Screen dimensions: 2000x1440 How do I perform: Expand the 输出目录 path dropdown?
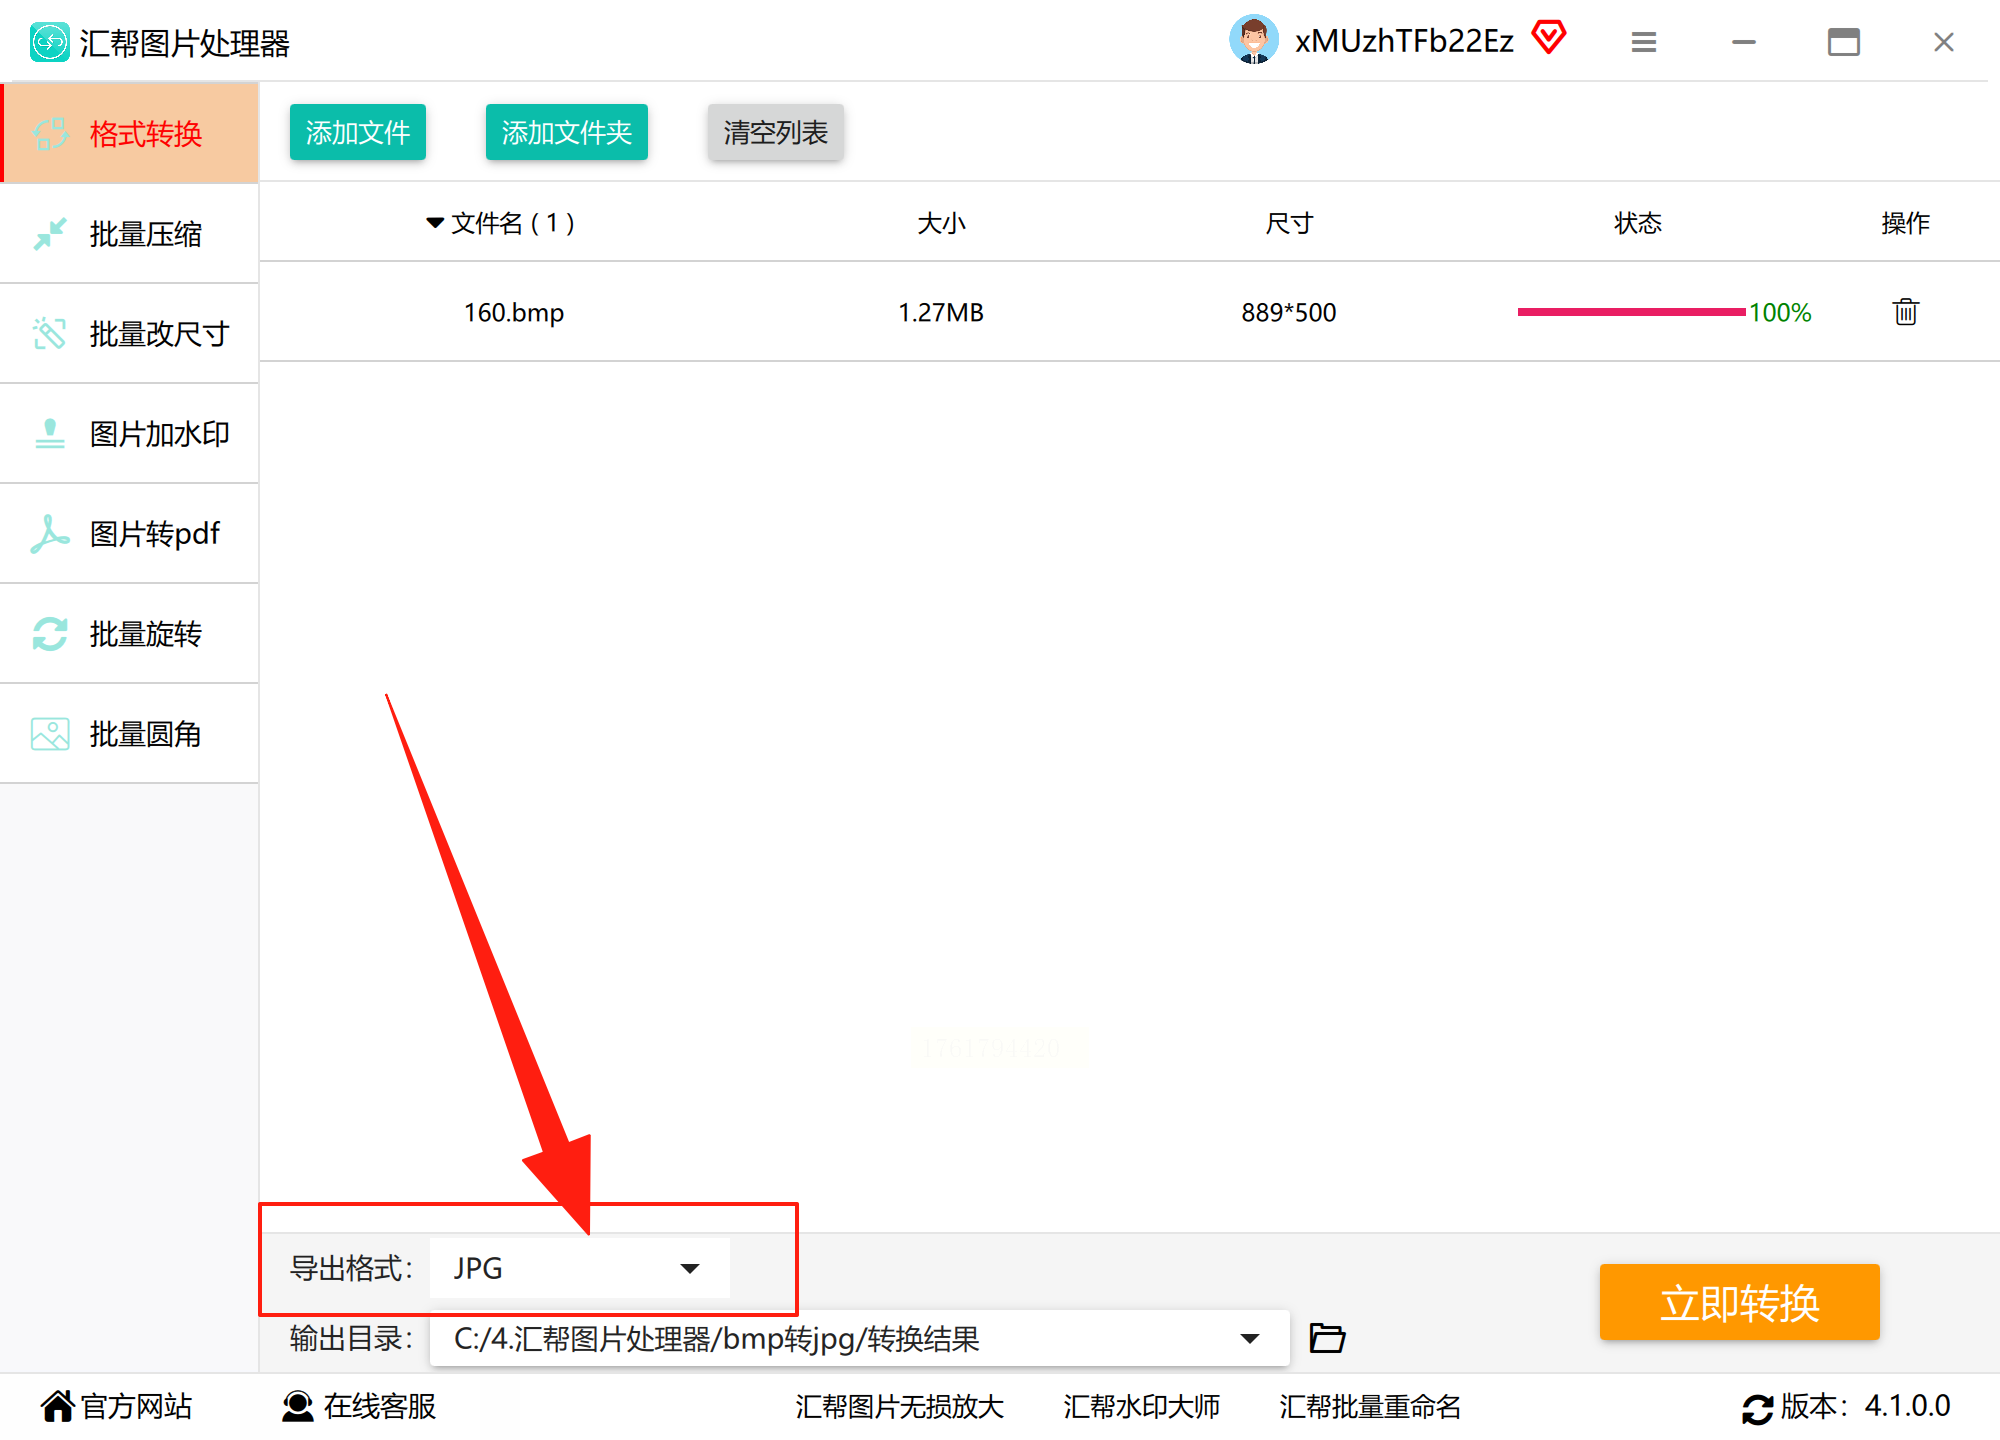pos(1249,1338)
